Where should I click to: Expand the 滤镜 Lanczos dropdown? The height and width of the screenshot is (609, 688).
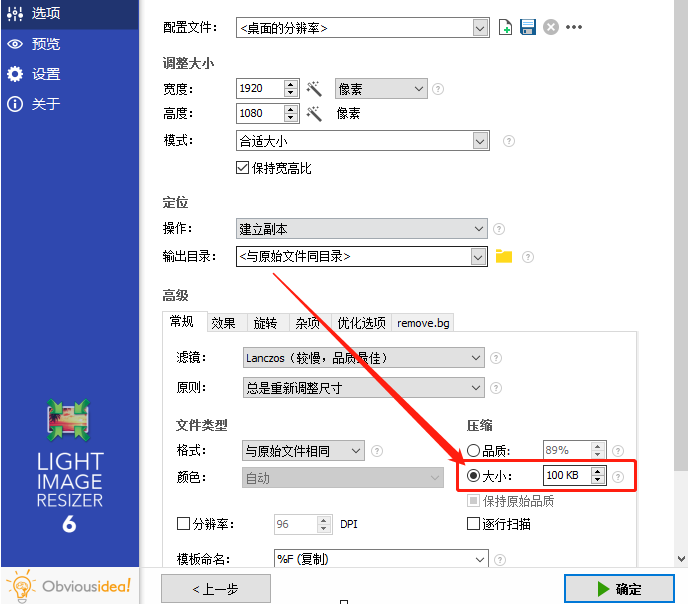click(x=363, y=358)
